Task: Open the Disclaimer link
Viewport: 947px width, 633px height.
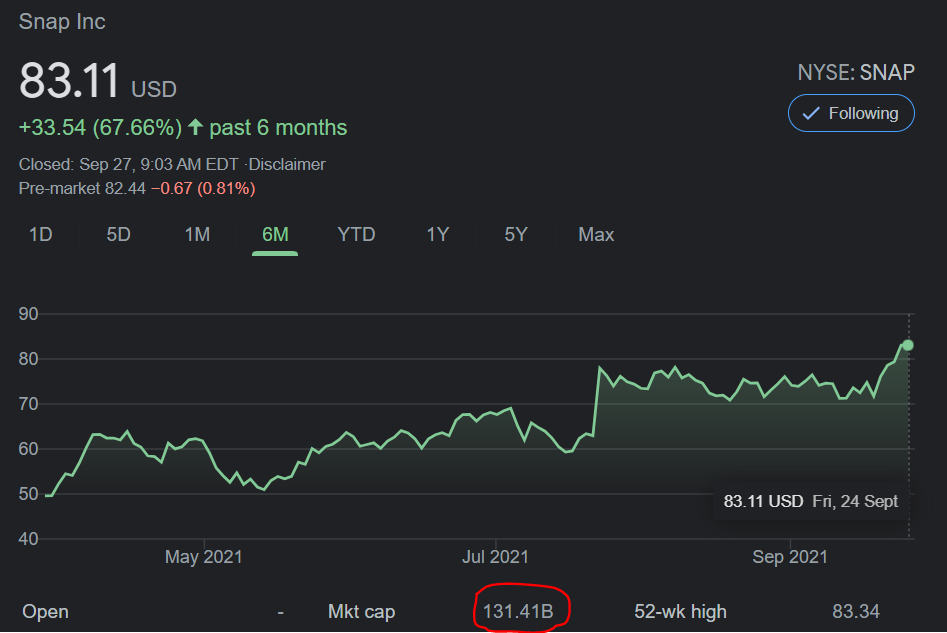Action: (x=287, y=164)
